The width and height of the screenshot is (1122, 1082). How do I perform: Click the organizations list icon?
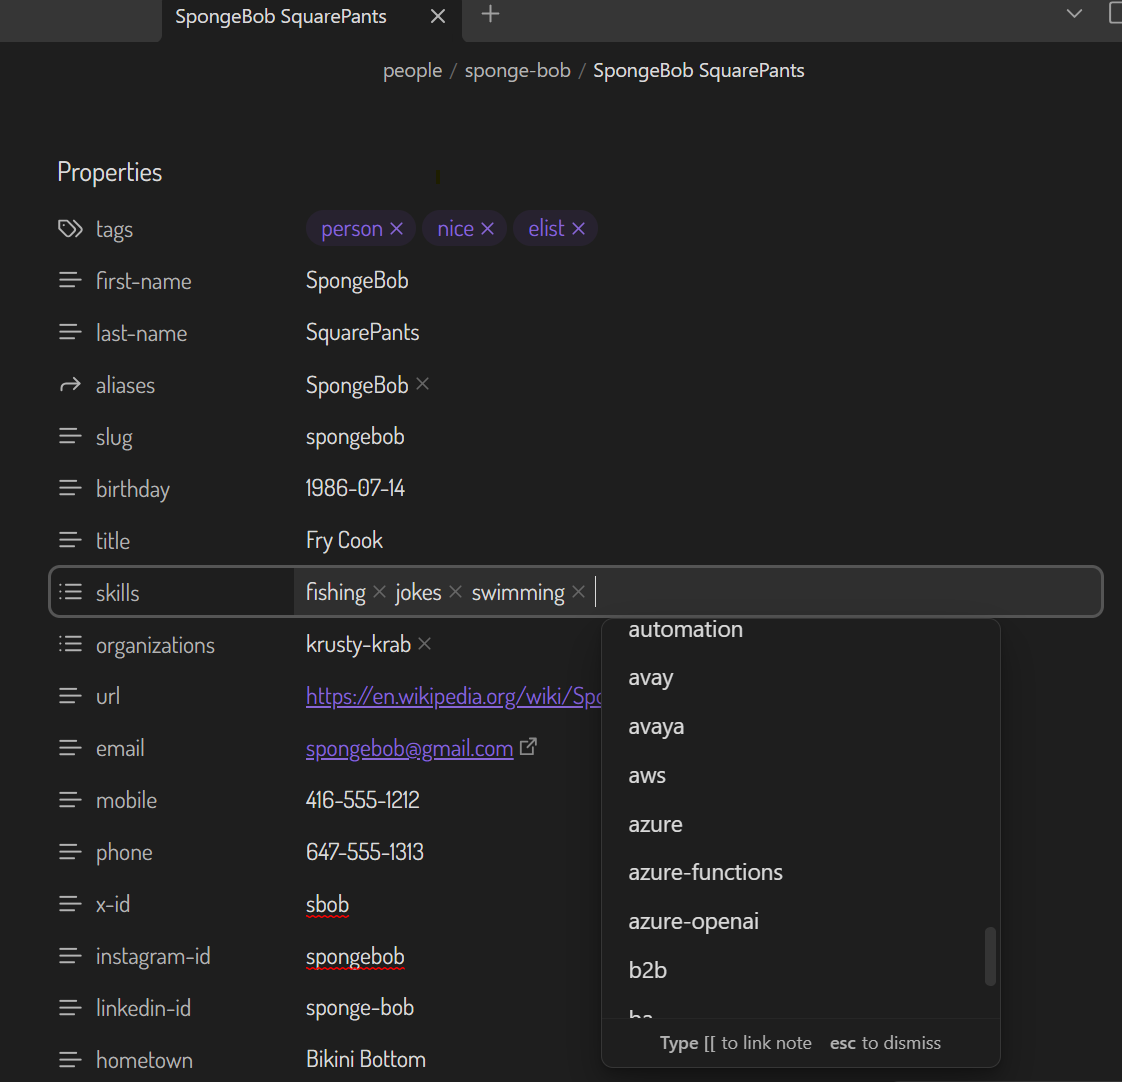pos(70,644)
